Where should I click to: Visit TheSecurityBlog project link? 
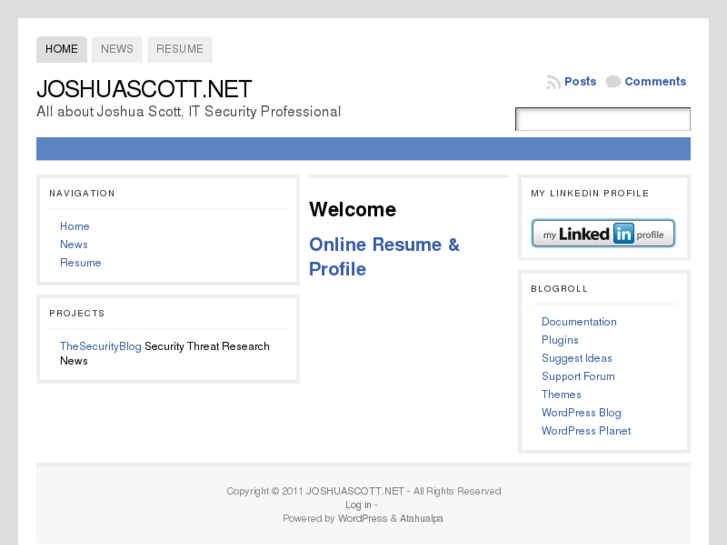pos(101,346)
